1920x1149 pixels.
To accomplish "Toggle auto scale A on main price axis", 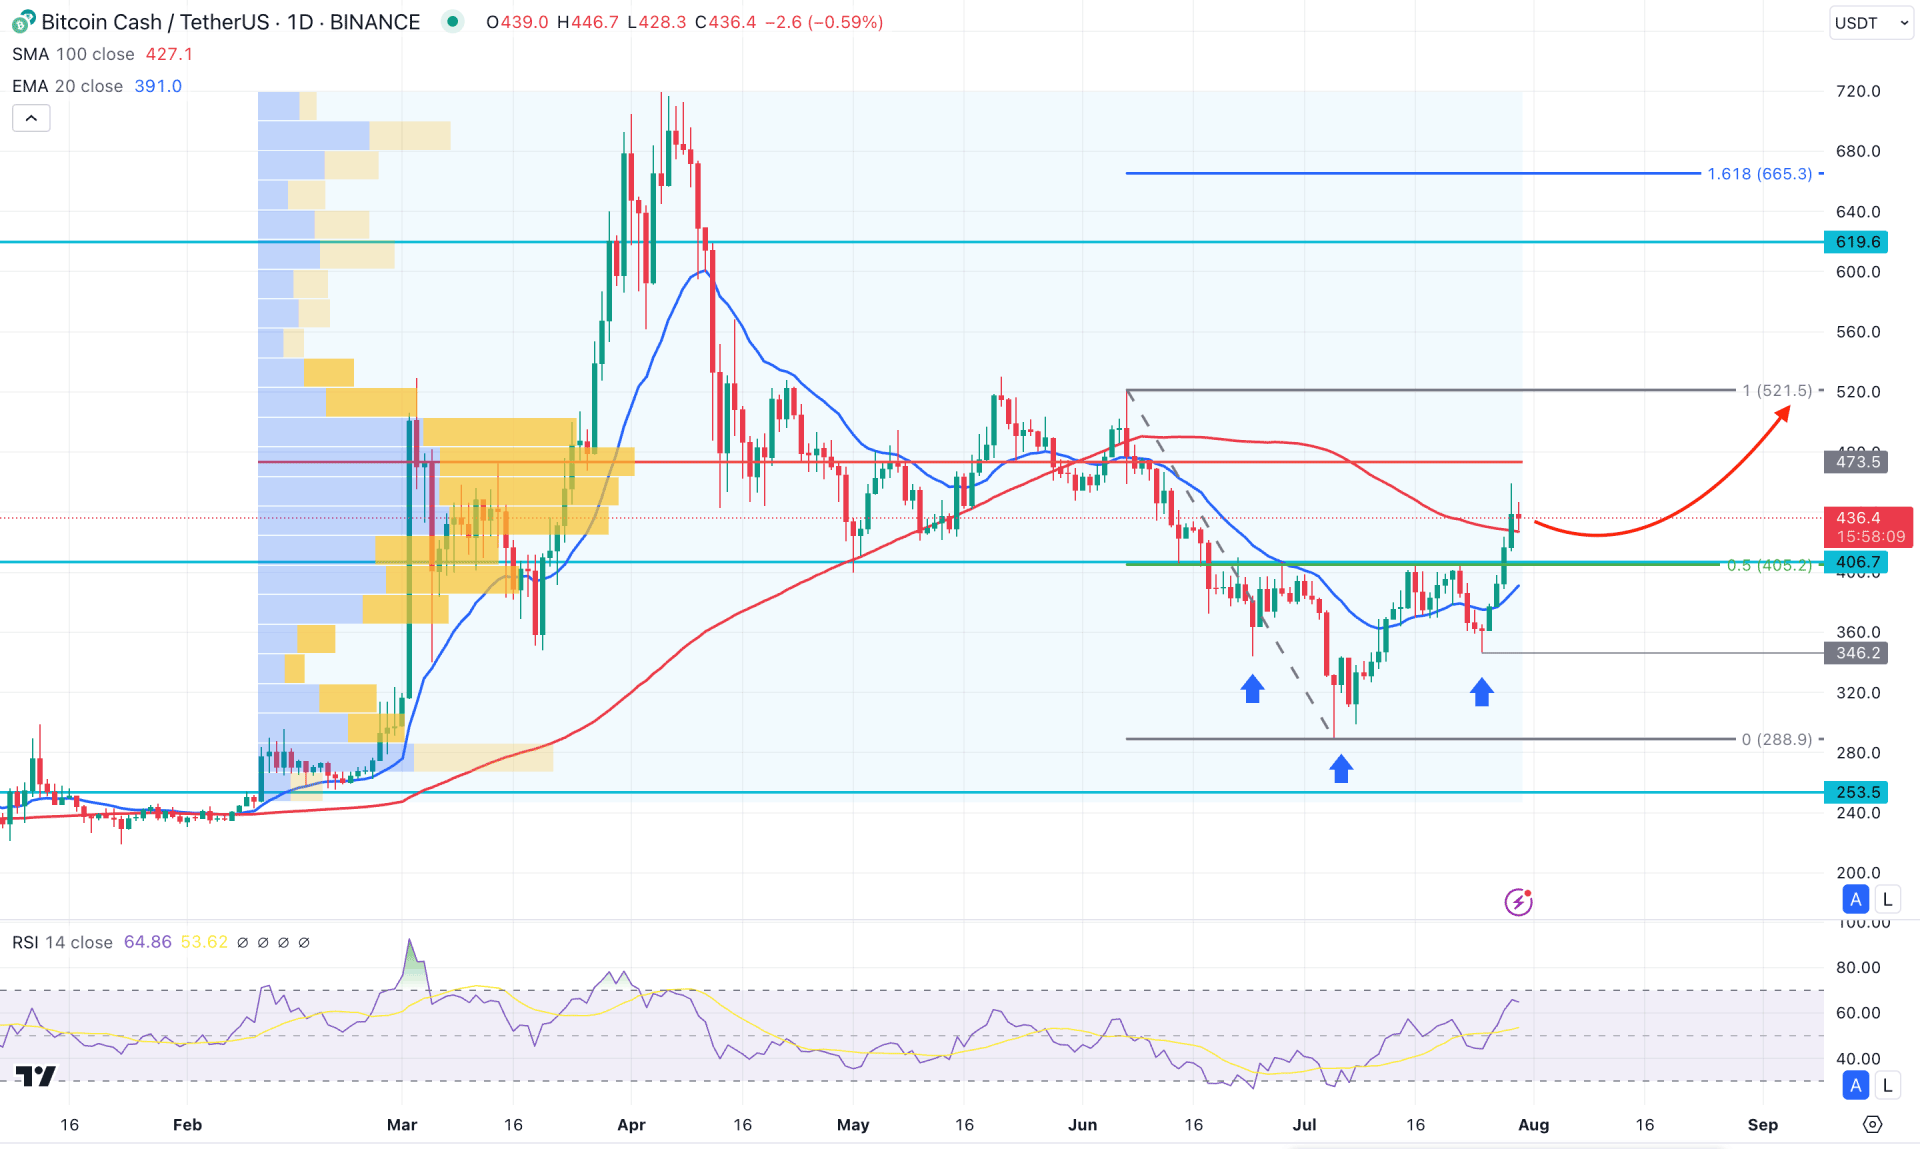I will coord(1856,899).
